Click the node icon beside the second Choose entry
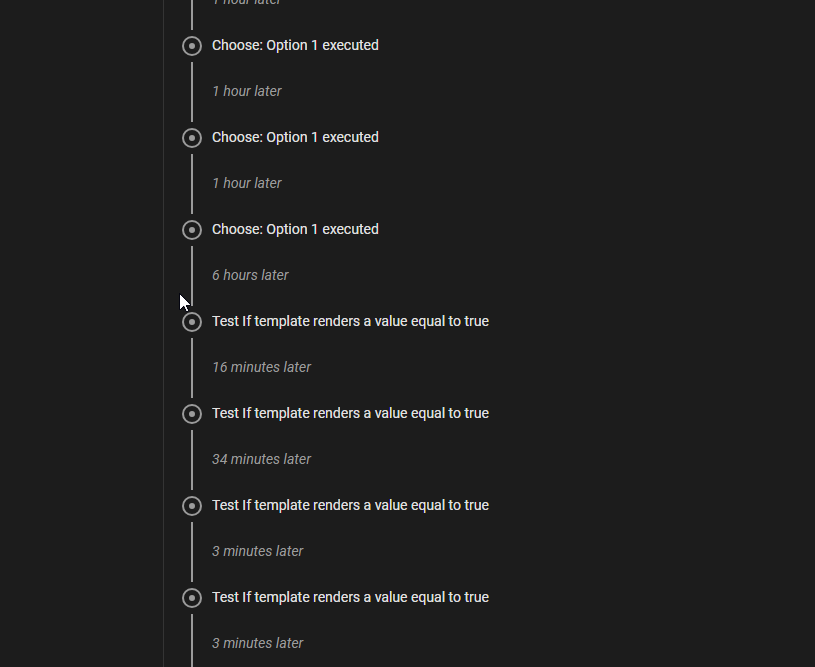This screenshot has height=667, width=815. pos(191,137)
